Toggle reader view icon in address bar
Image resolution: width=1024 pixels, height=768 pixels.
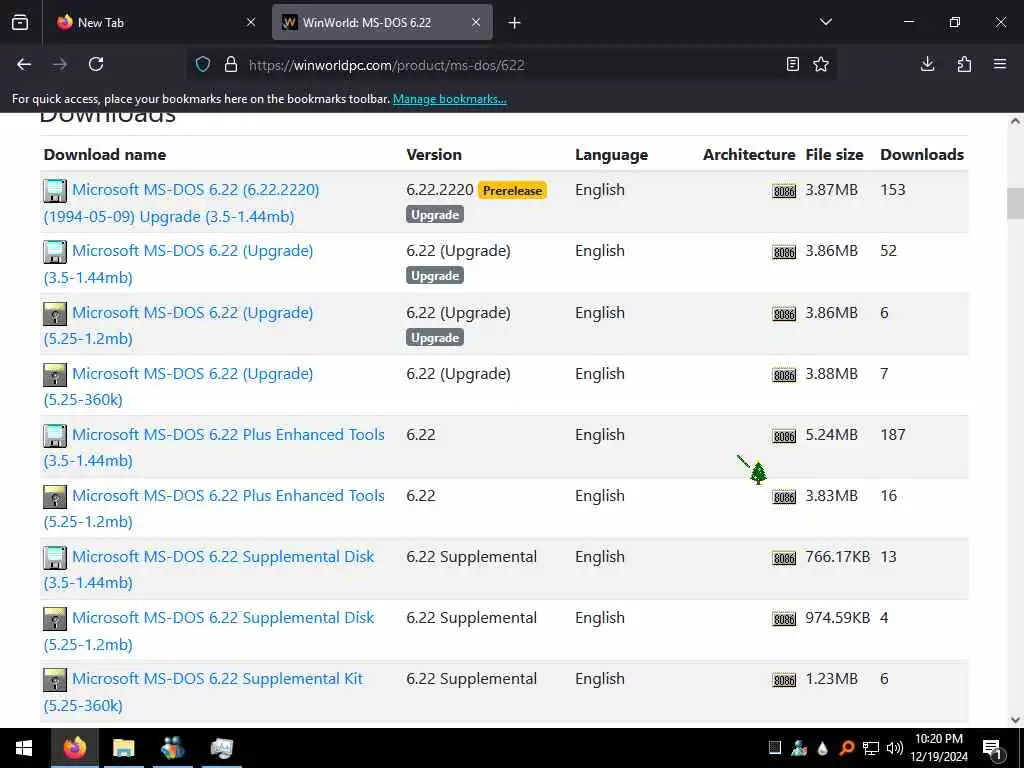coord(792,64)
